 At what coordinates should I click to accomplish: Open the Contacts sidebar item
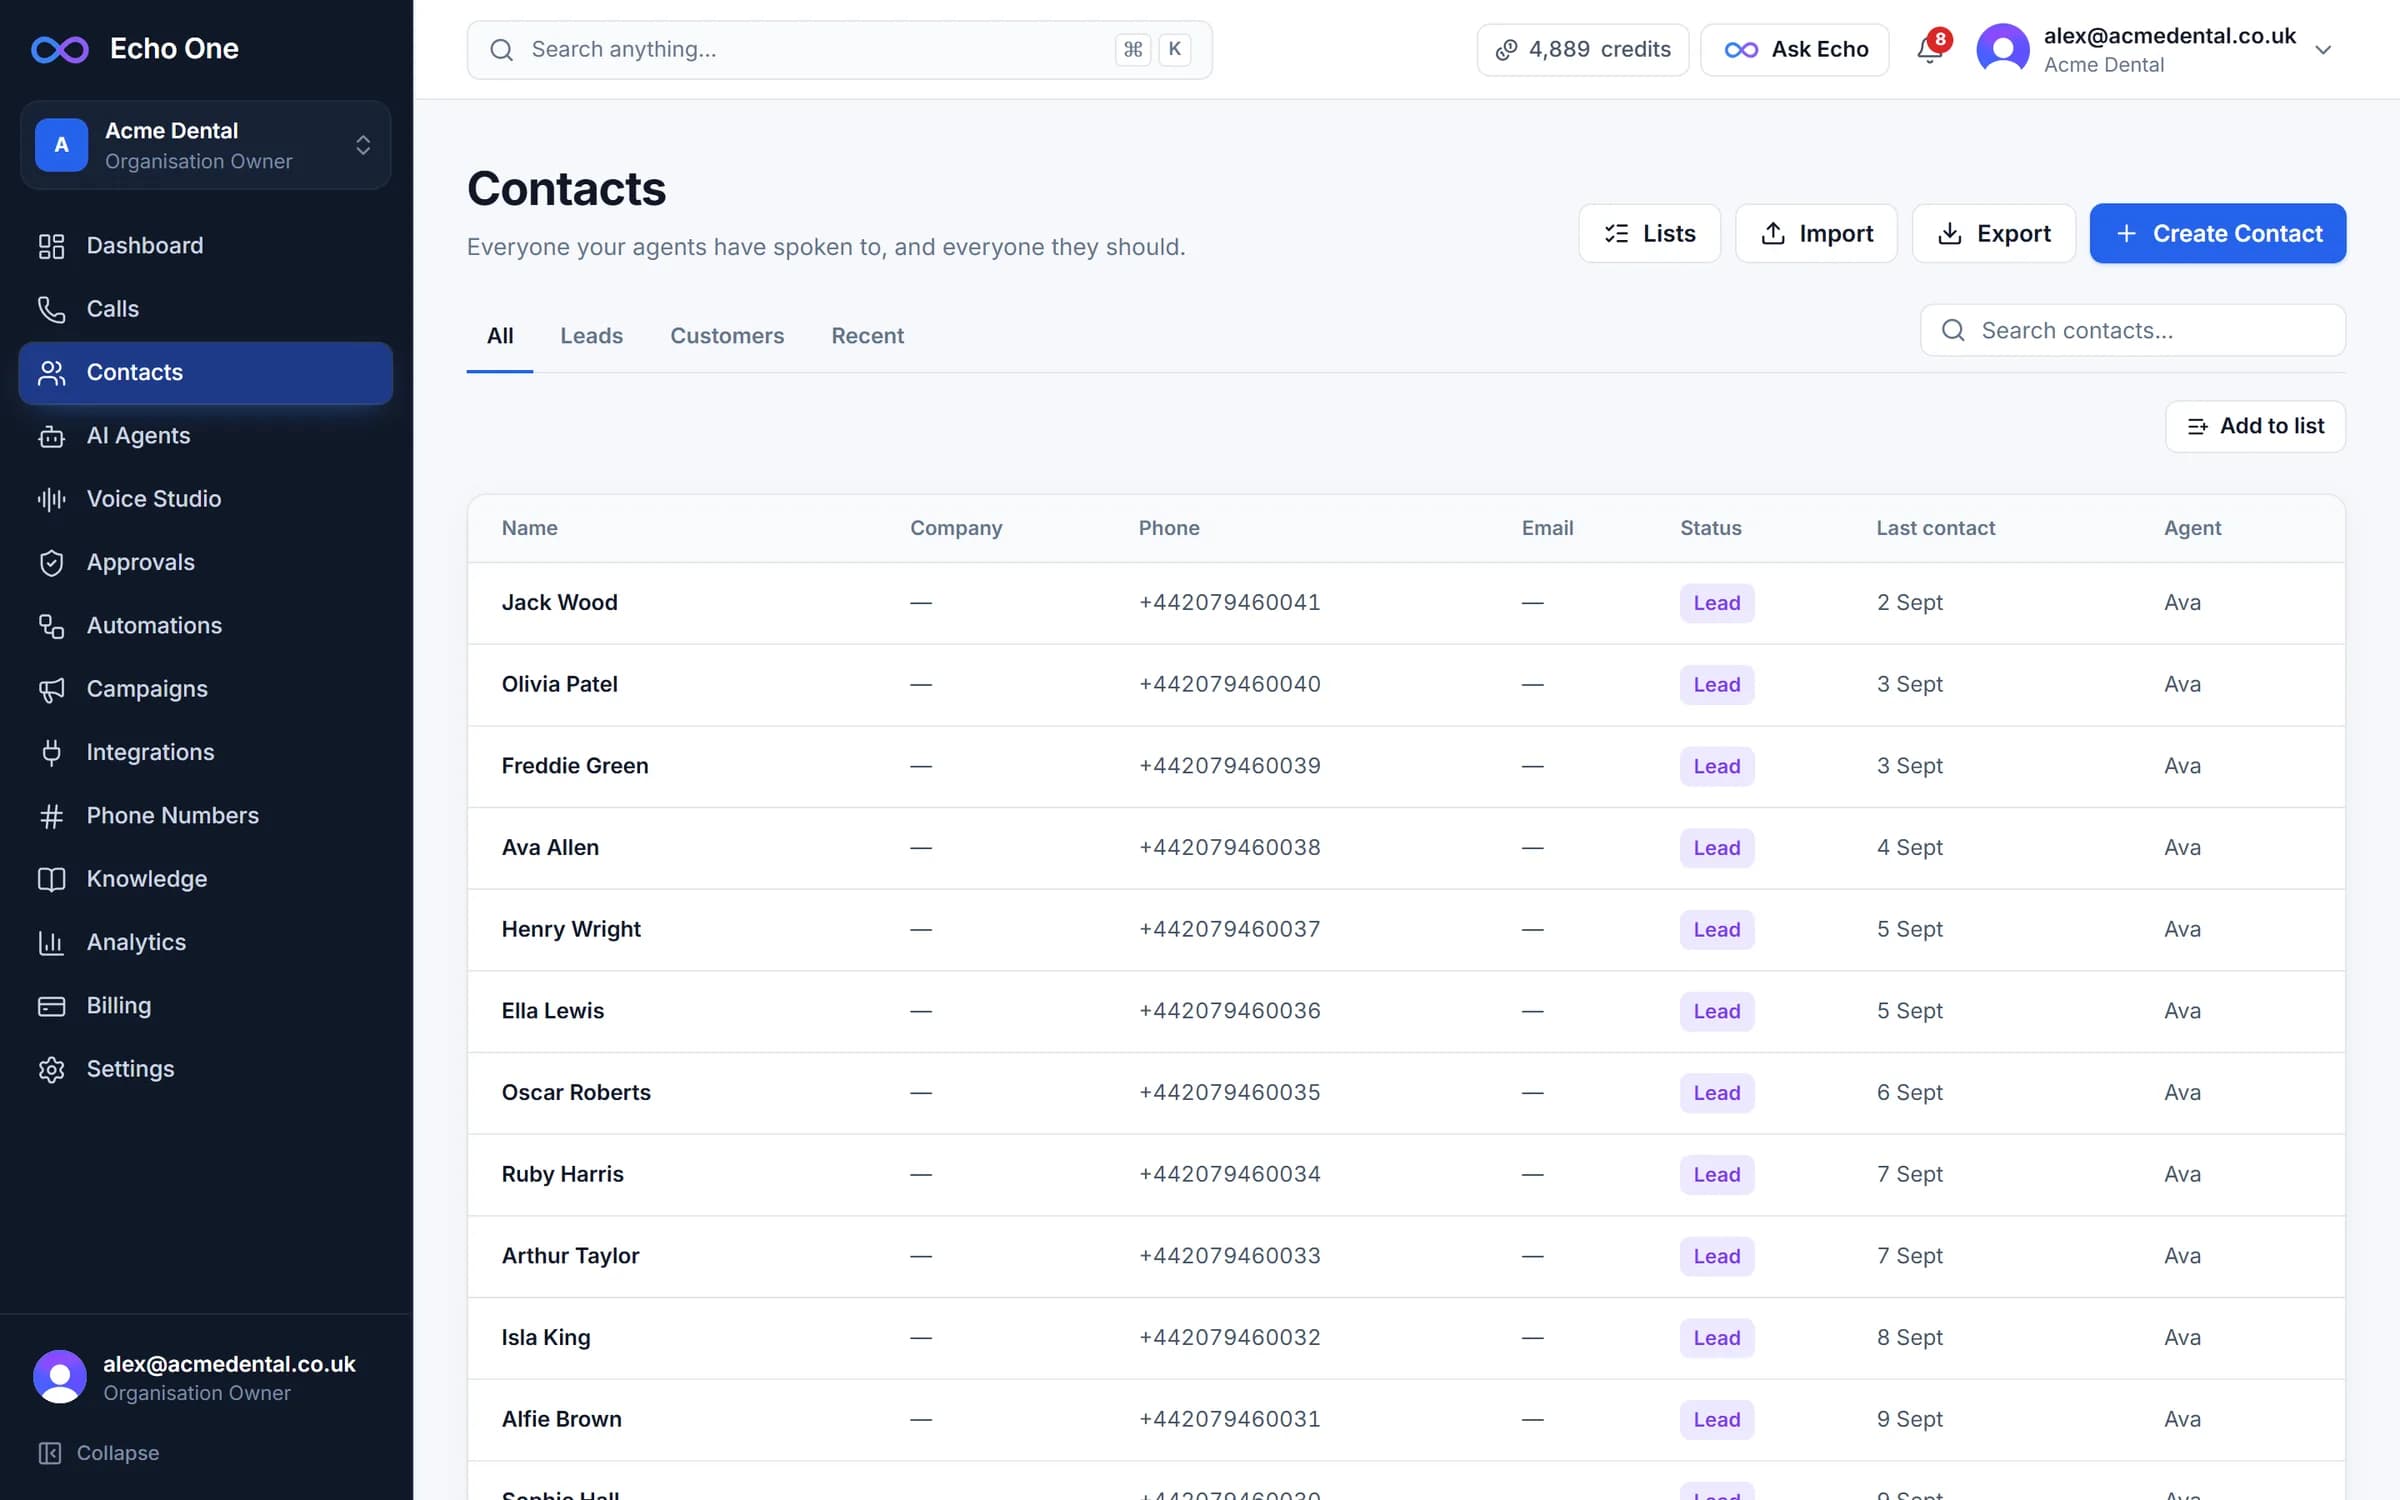click(205, 373)
